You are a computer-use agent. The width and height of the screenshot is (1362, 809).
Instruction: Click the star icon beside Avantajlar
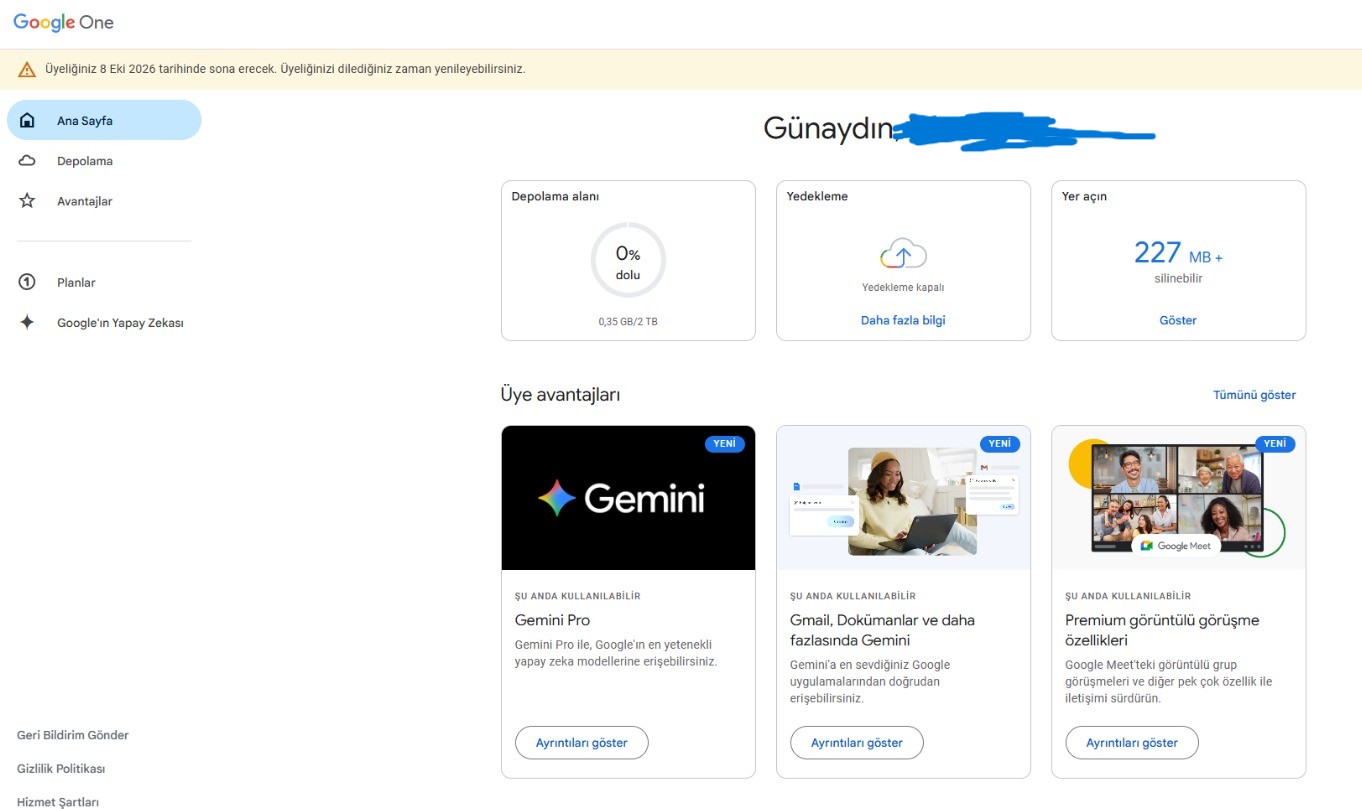click(x=27, y=201)
